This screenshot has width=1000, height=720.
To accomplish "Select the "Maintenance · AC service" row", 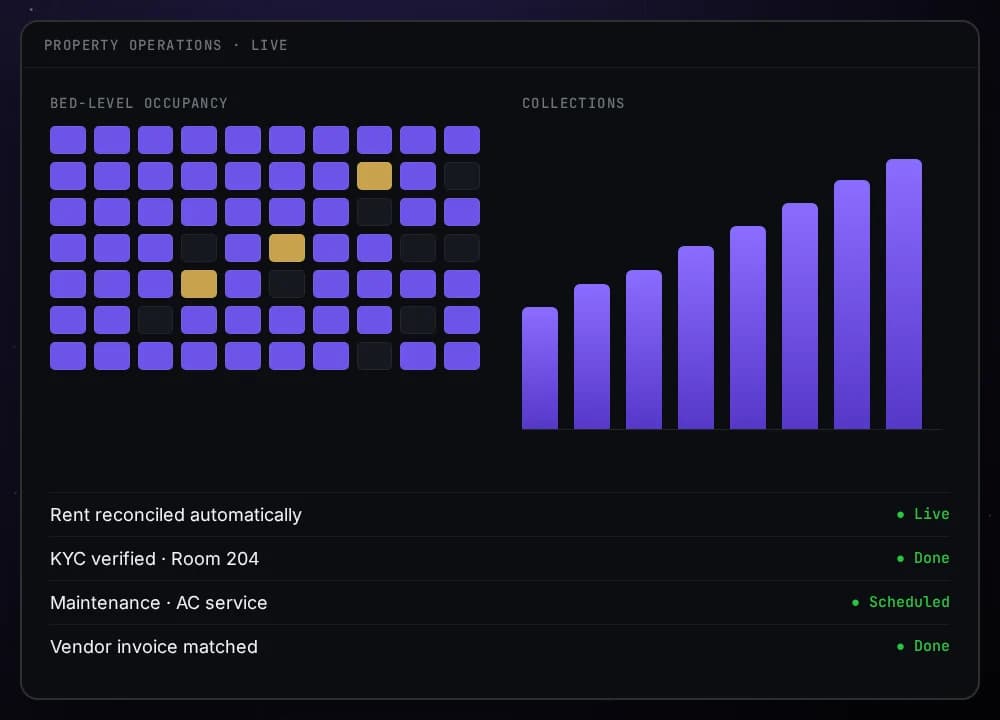I will (500, 603).
